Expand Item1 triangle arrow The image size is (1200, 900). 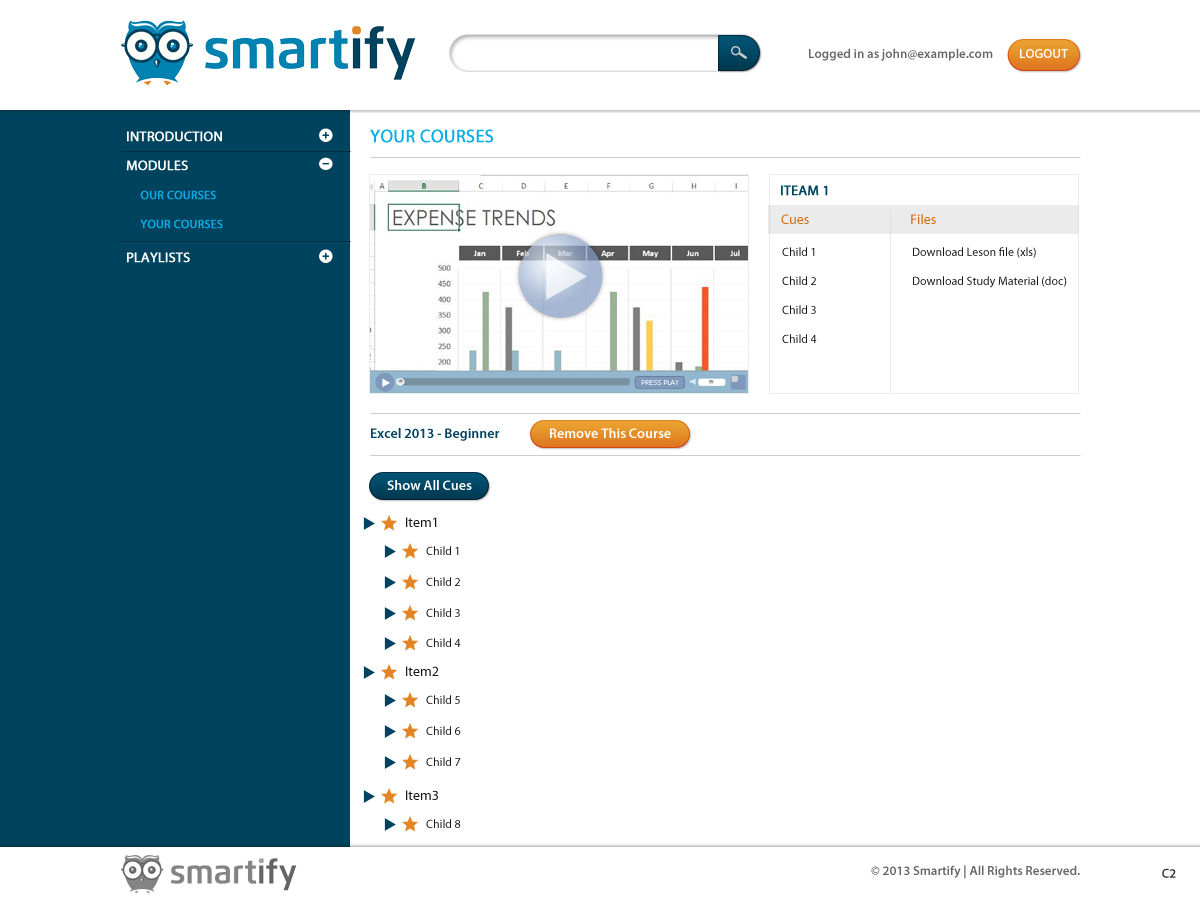(x=369, y=523)
